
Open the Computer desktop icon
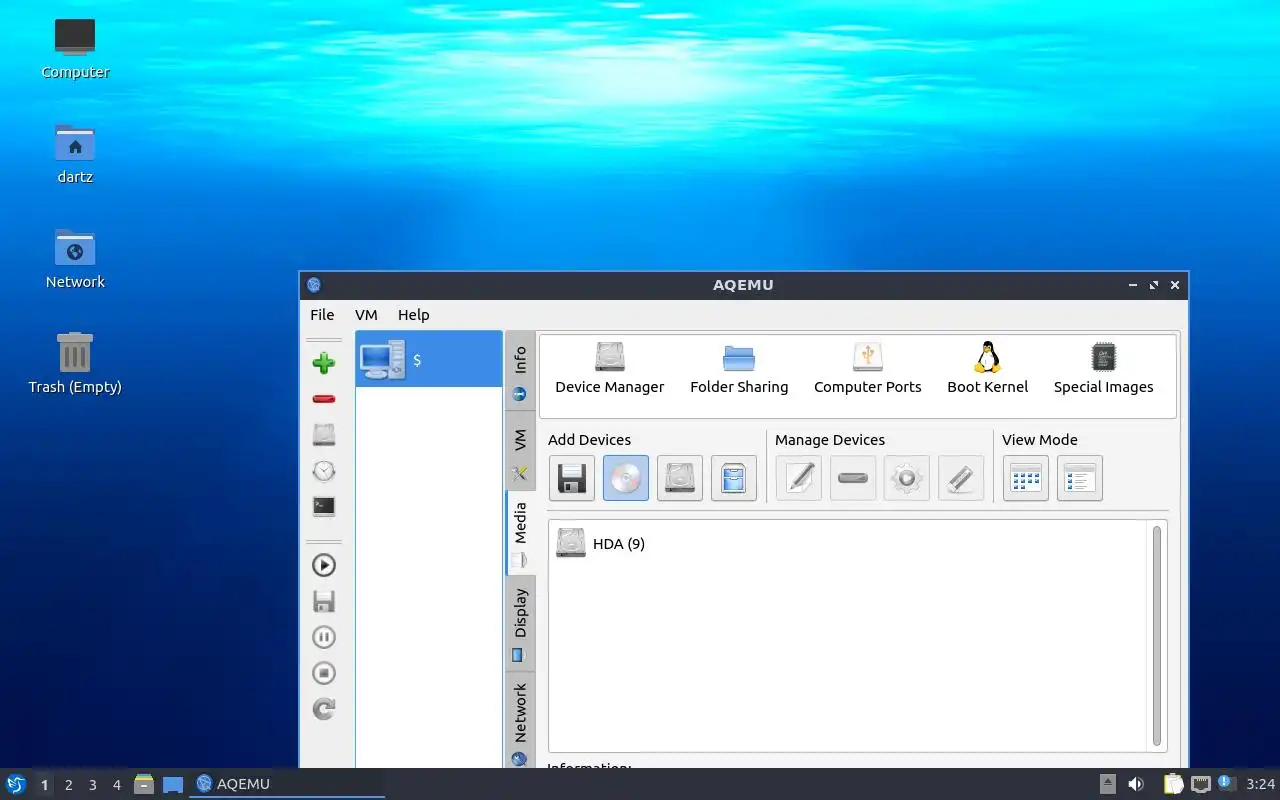pyautogui.click(x=75, y=49)
